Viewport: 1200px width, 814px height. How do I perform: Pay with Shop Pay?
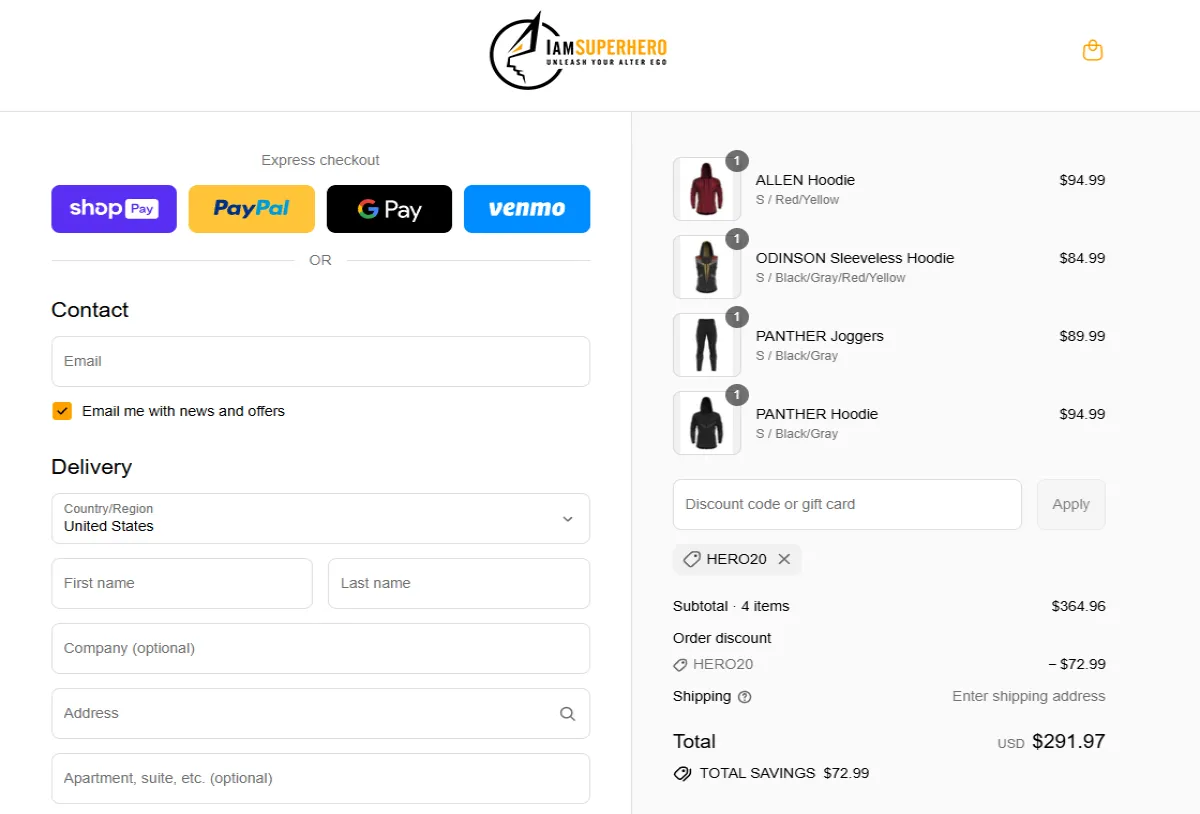pyautogui.click(x=114, y=209)
